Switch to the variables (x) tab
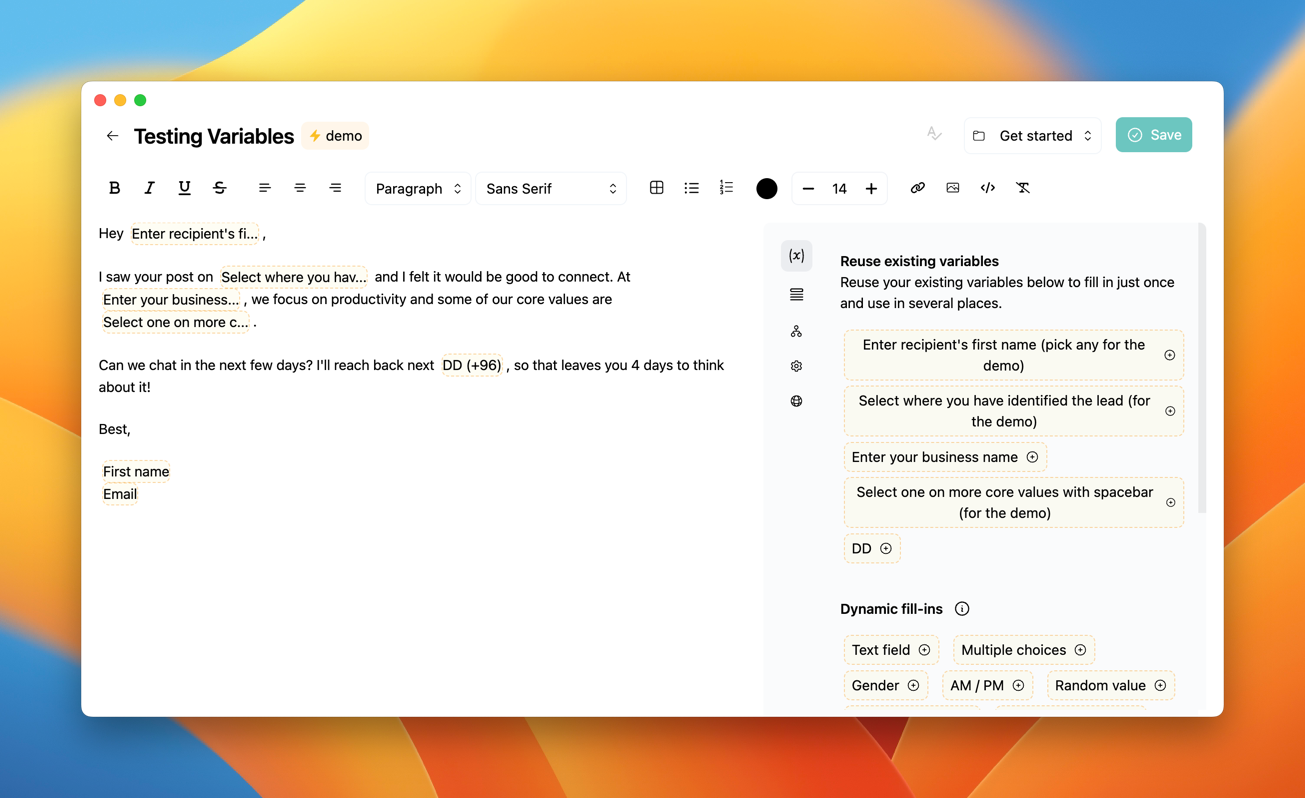The height and width of the screenshot is (798, 1305). (796, 256)
